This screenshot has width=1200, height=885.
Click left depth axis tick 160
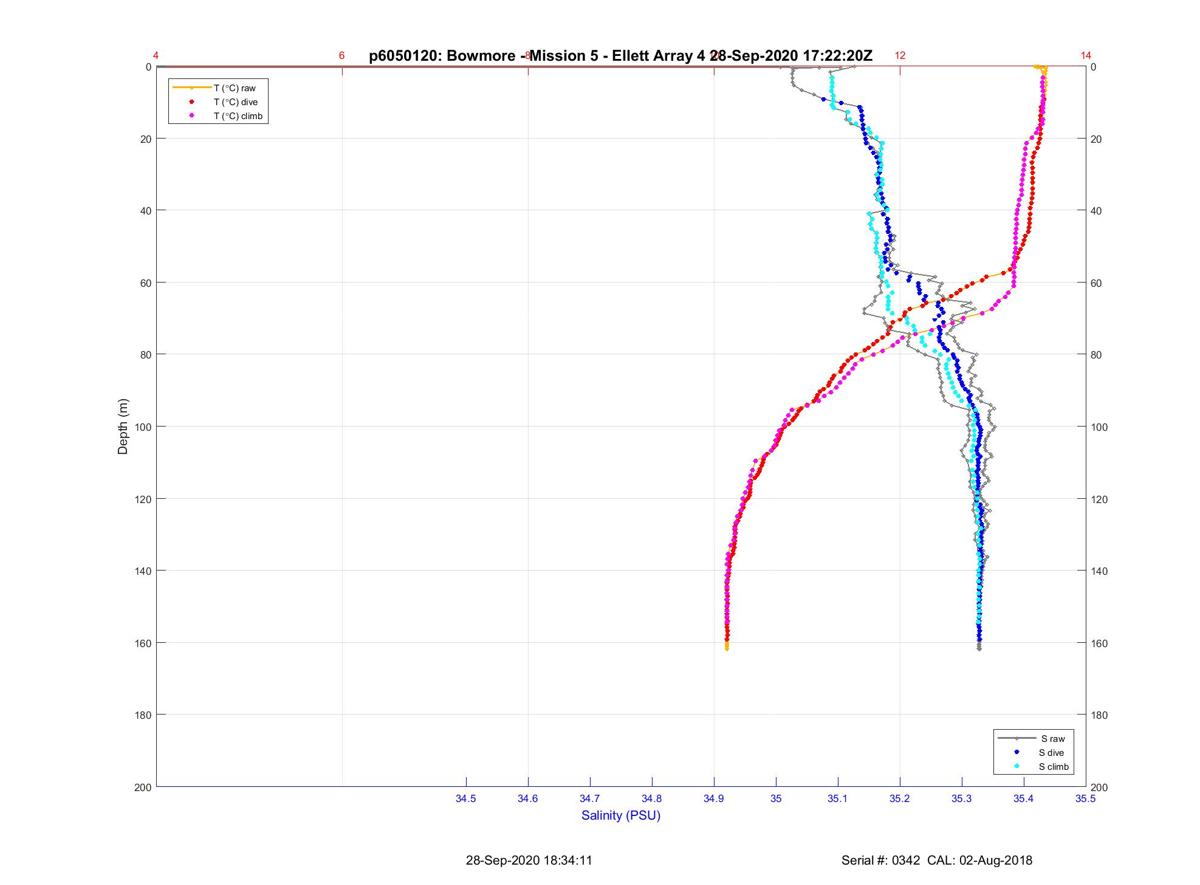pos(142,643)
